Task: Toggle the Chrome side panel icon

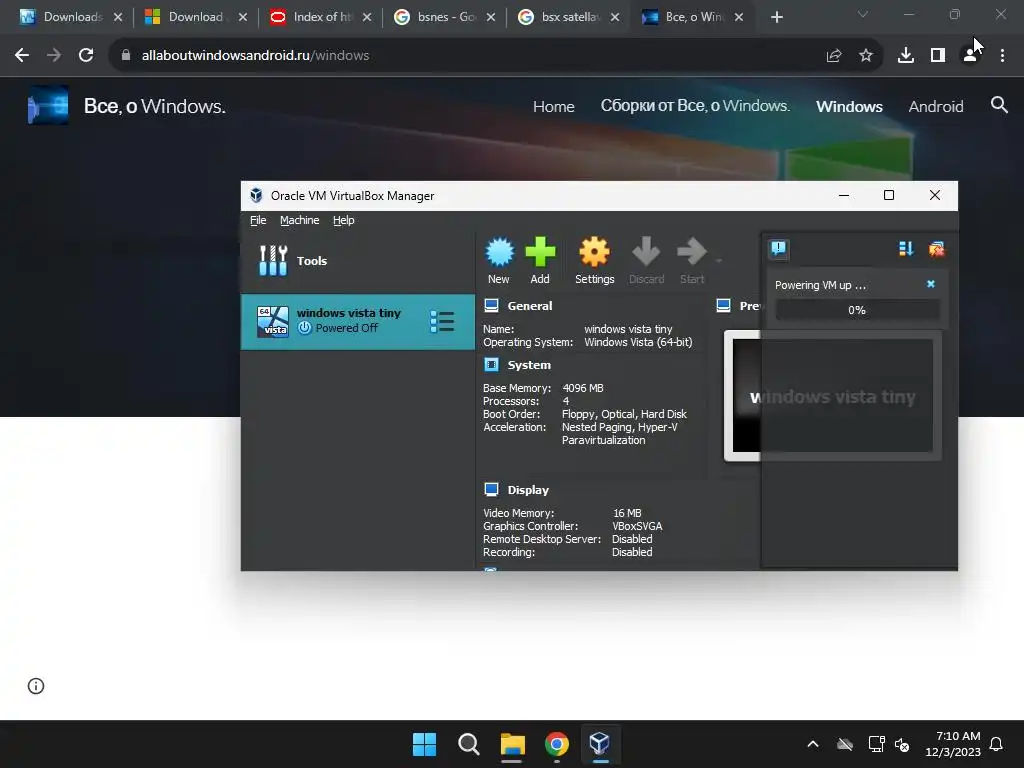Action: pyautogui.click(x=938, y=56)
